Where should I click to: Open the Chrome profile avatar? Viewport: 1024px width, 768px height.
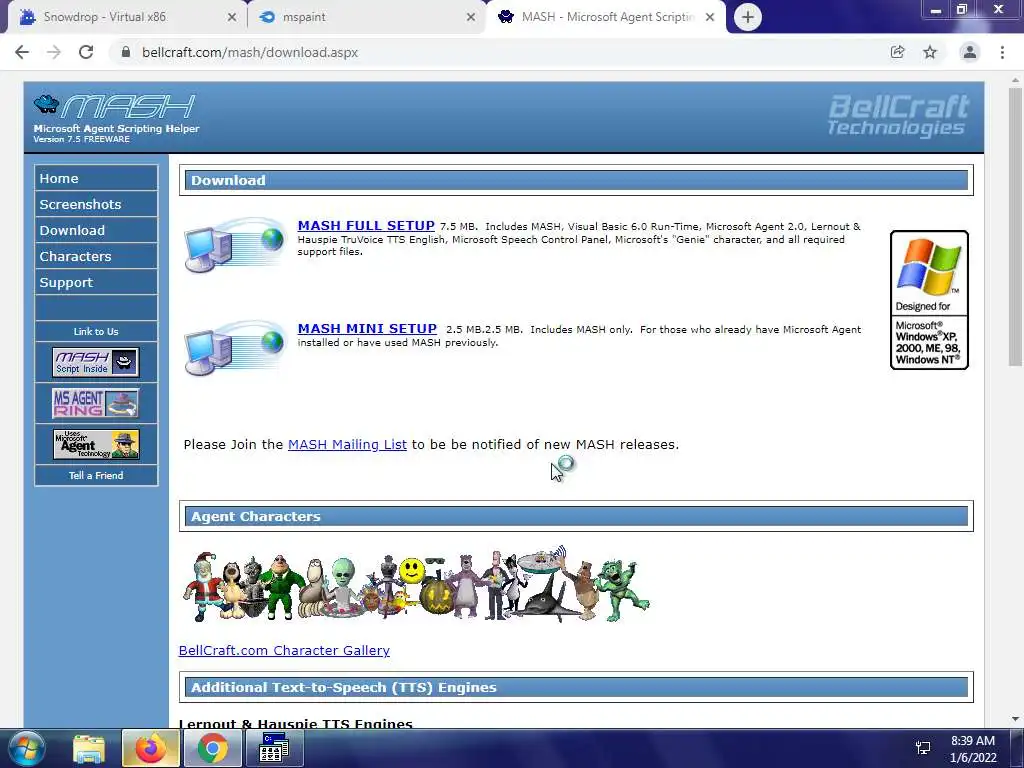pos(970,52)
